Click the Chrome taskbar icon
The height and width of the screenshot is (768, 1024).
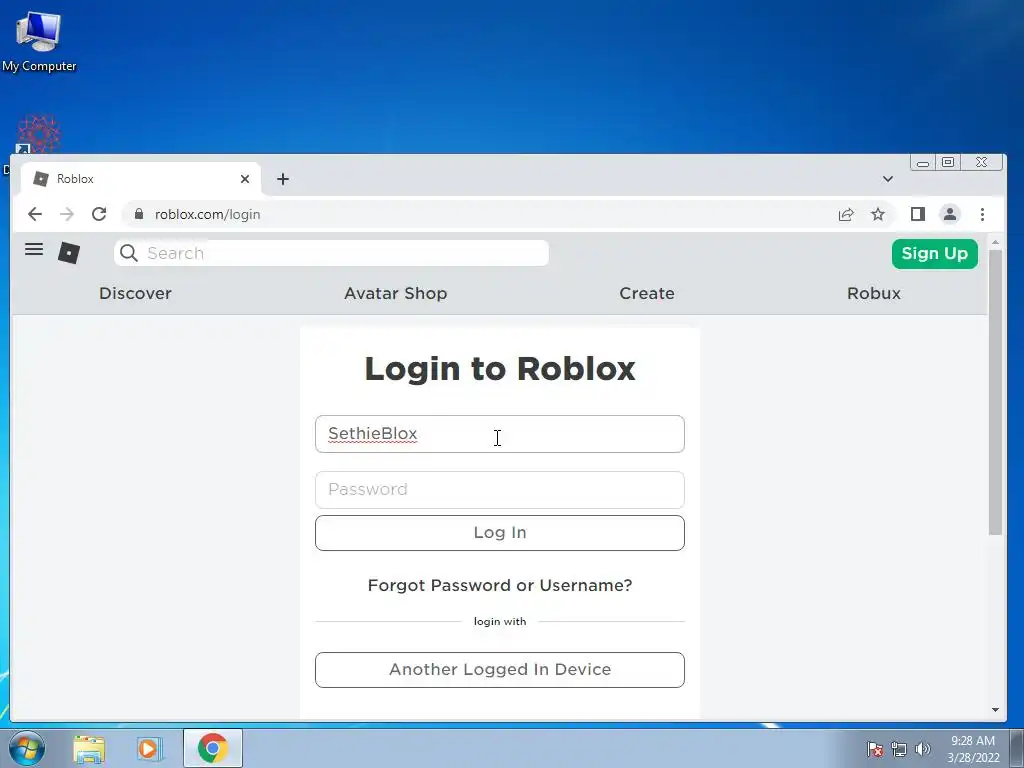coord(213,748)
